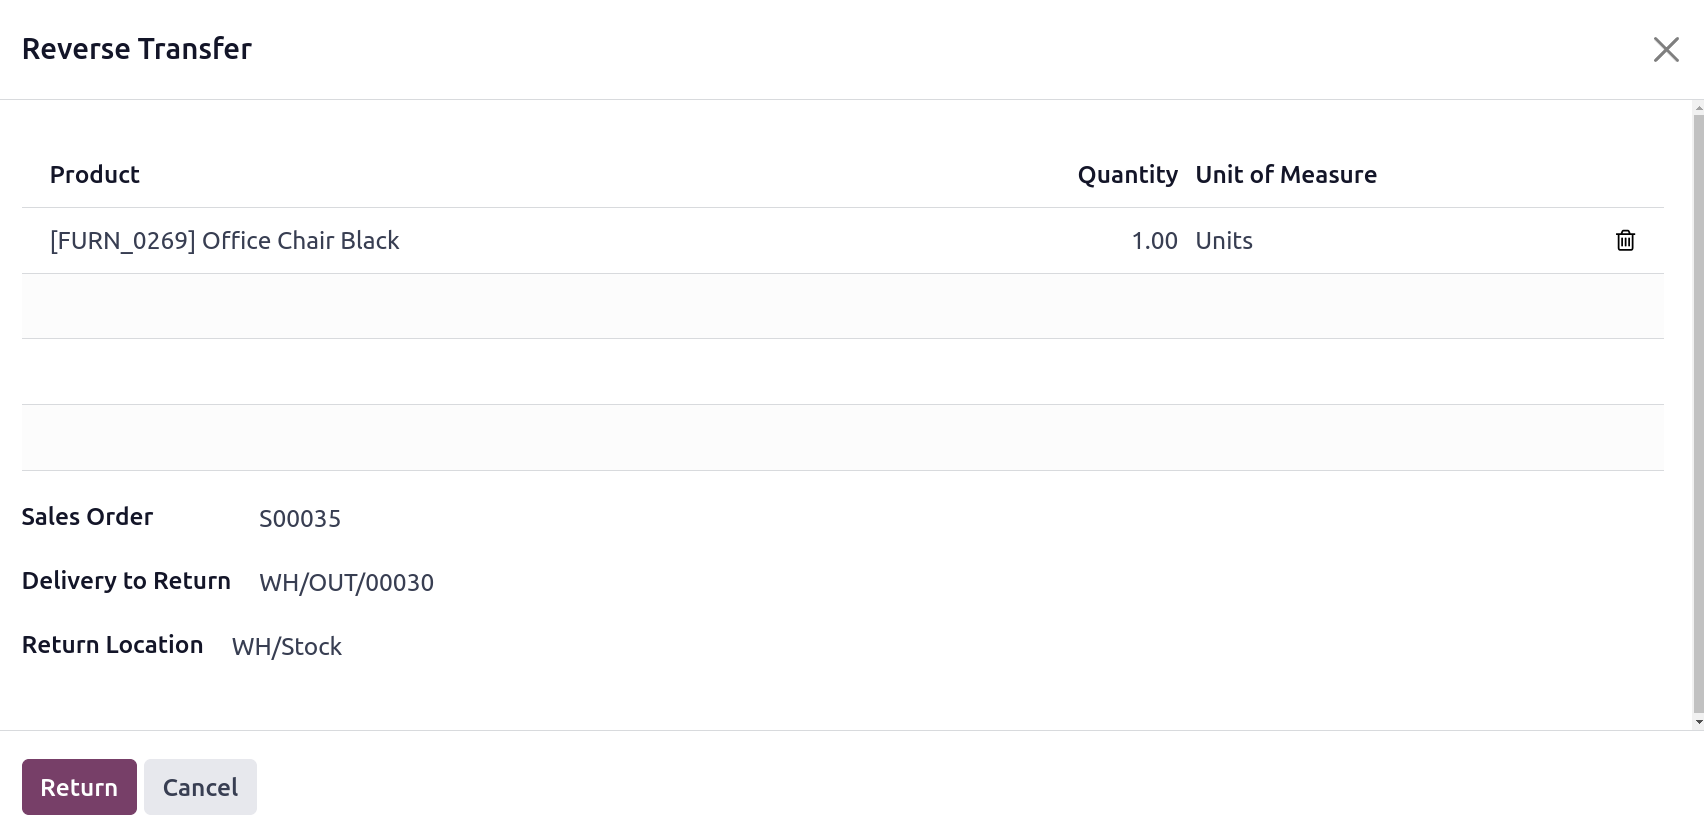Close the Reverse Transfer dialog
Image resolution: width=1704 pixels, height=840 pixels.
point(1666,49)
